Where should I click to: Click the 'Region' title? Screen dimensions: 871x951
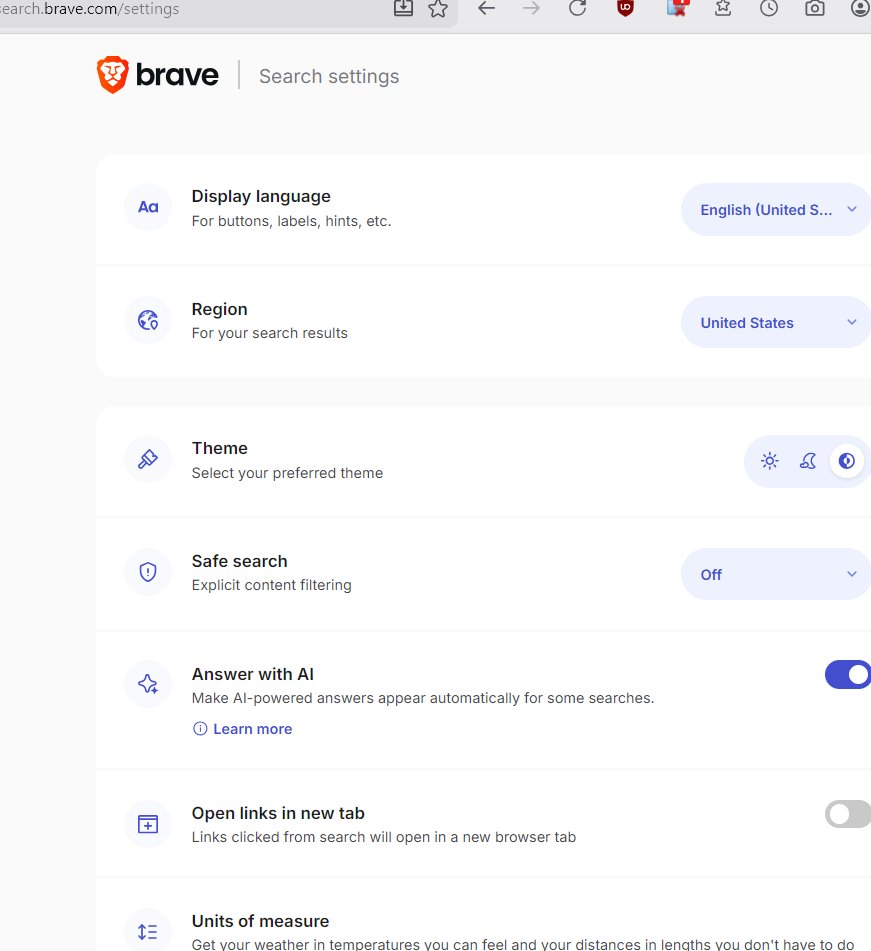(x=220, y=309)
